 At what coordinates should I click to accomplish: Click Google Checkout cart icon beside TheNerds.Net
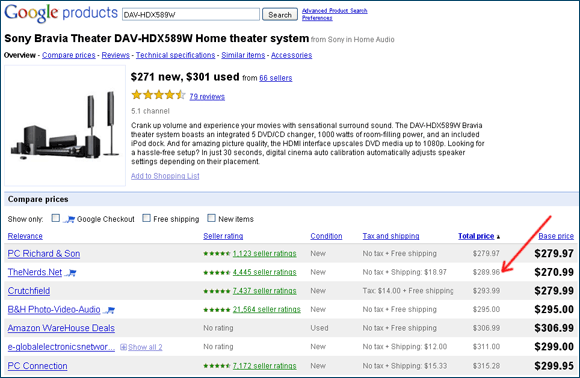(71, 273)
